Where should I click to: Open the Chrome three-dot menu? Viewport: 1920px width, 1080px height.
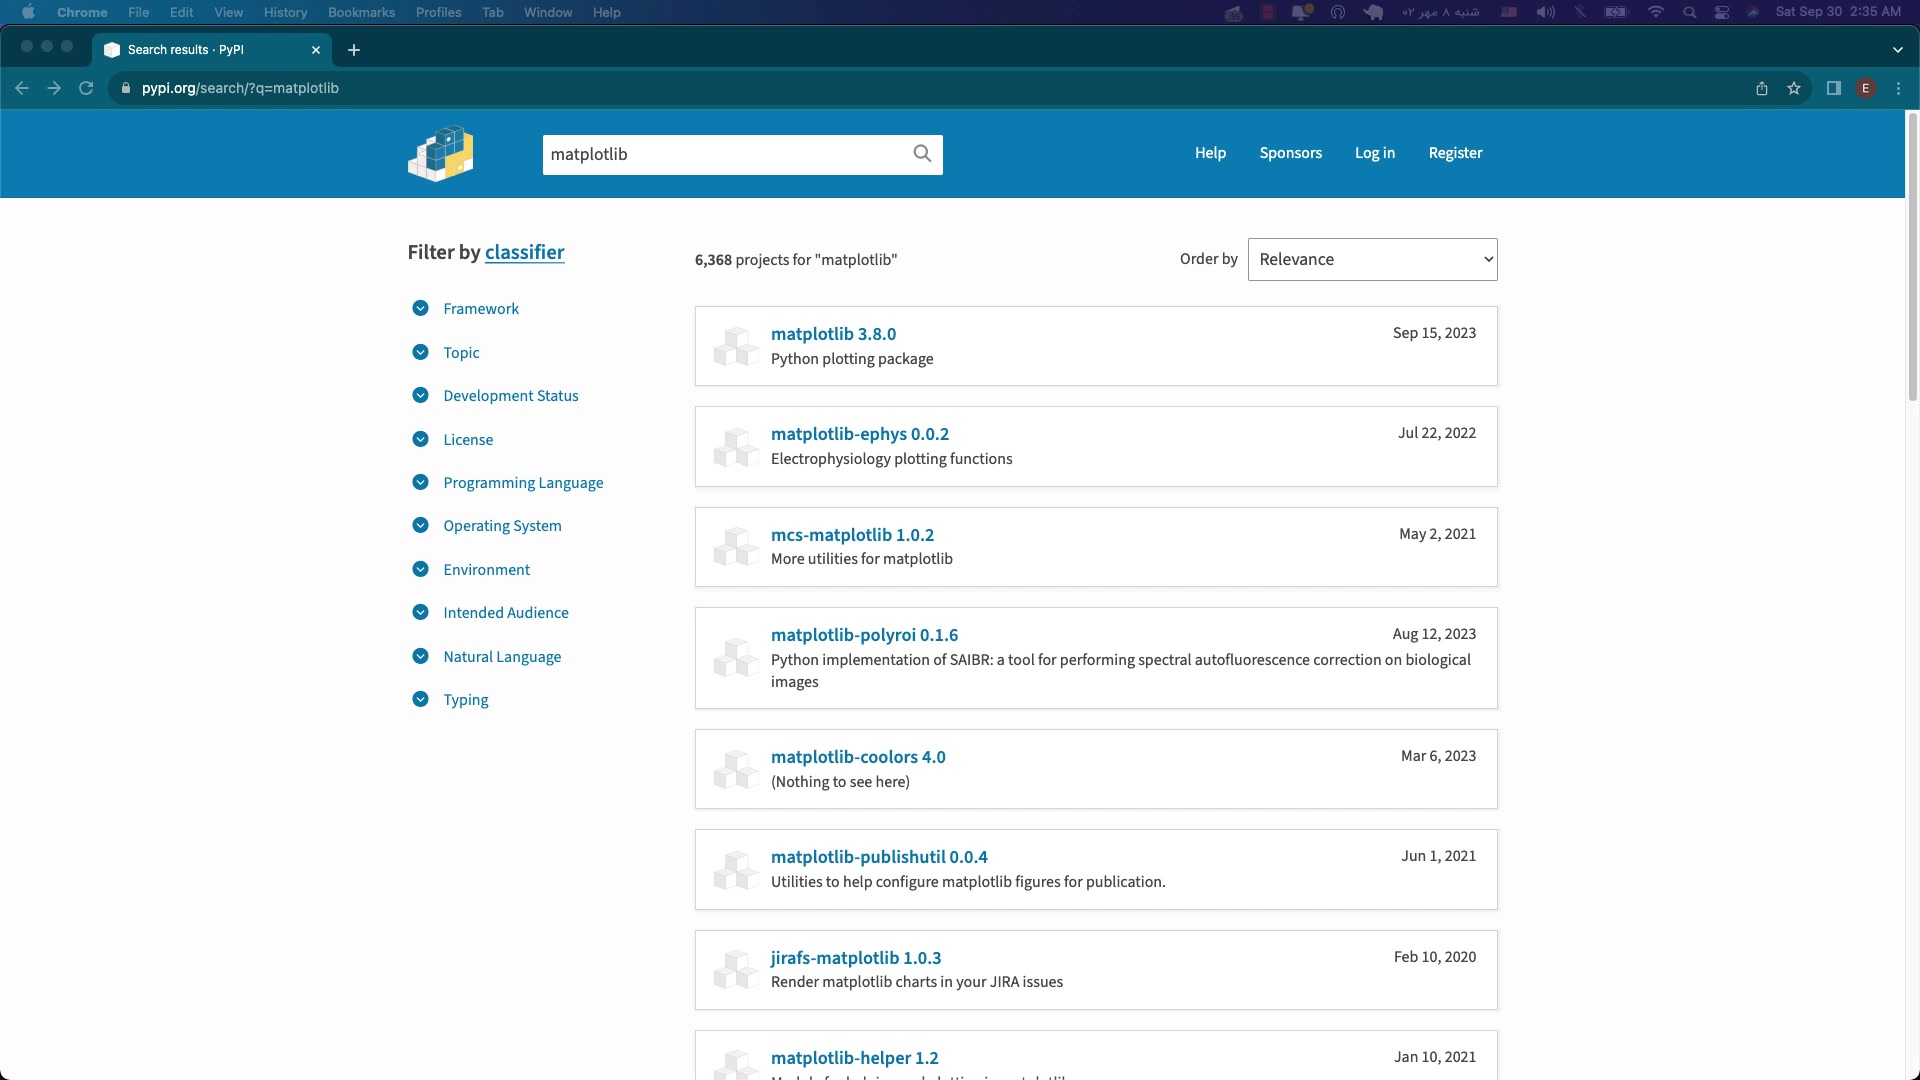(x=1898, y=88)
